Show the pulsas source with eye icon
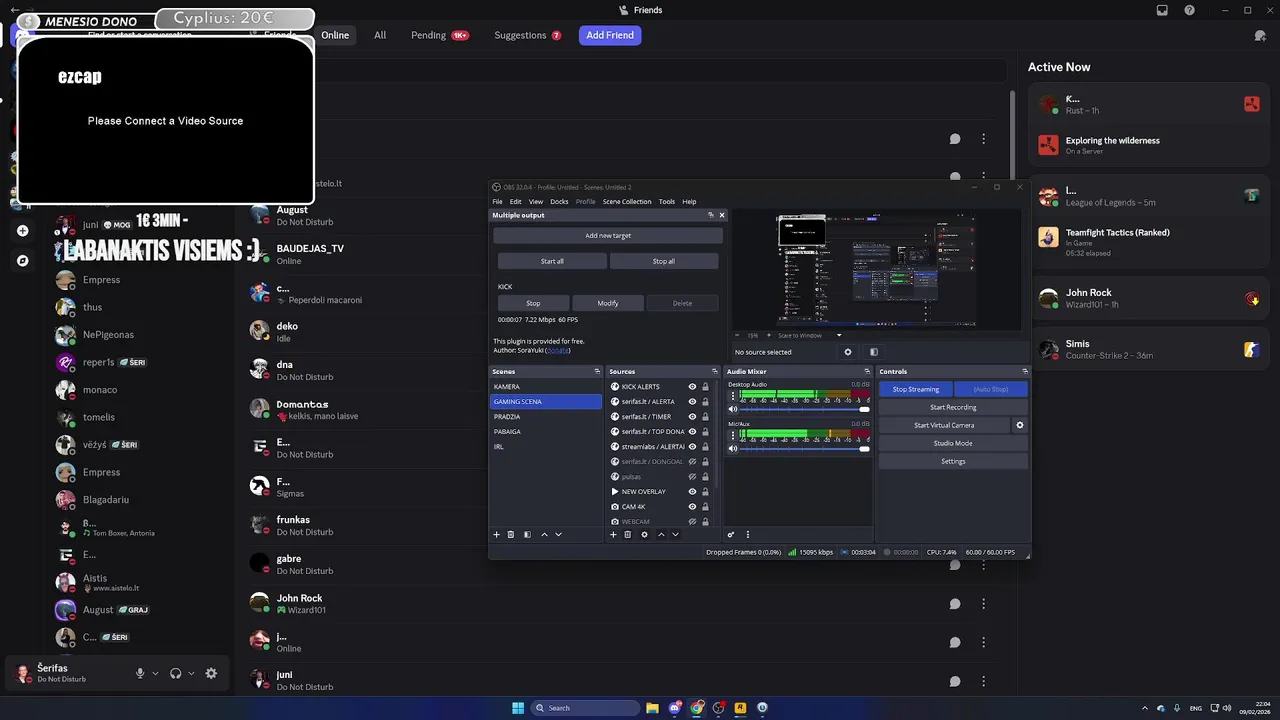 (692, 477)
